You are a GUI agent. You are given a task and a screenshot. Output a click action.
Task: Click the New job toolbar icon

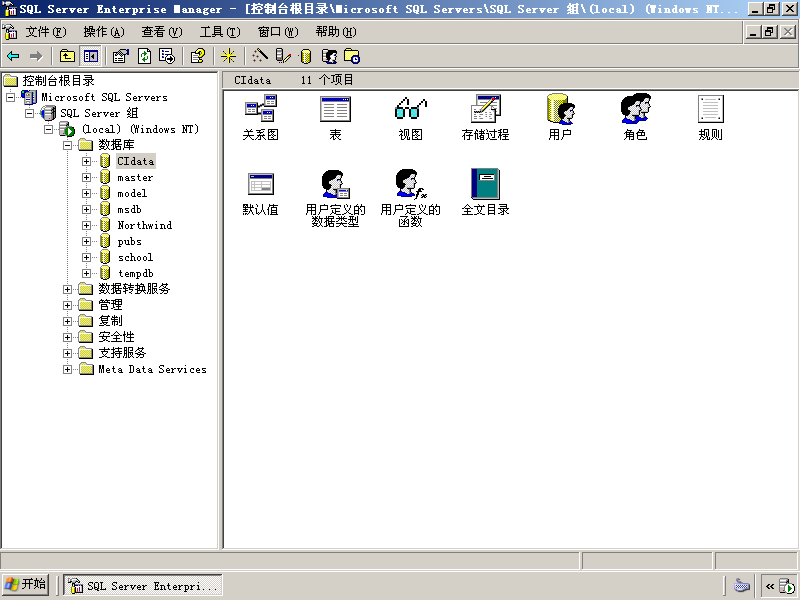[x=352, y=56]
